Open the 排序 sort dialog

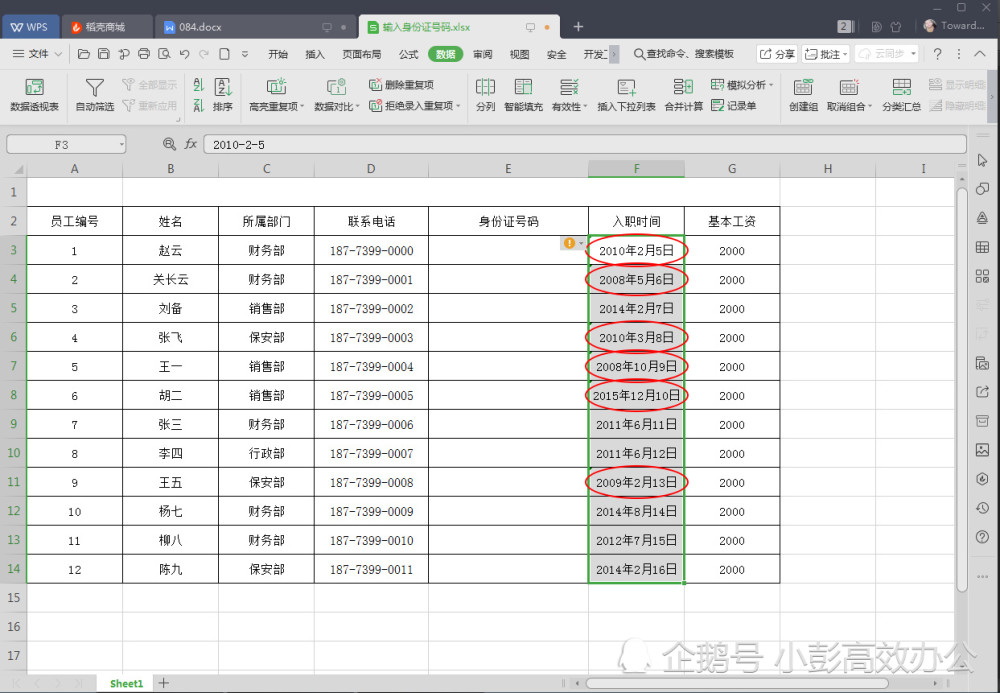coord(223,94)
